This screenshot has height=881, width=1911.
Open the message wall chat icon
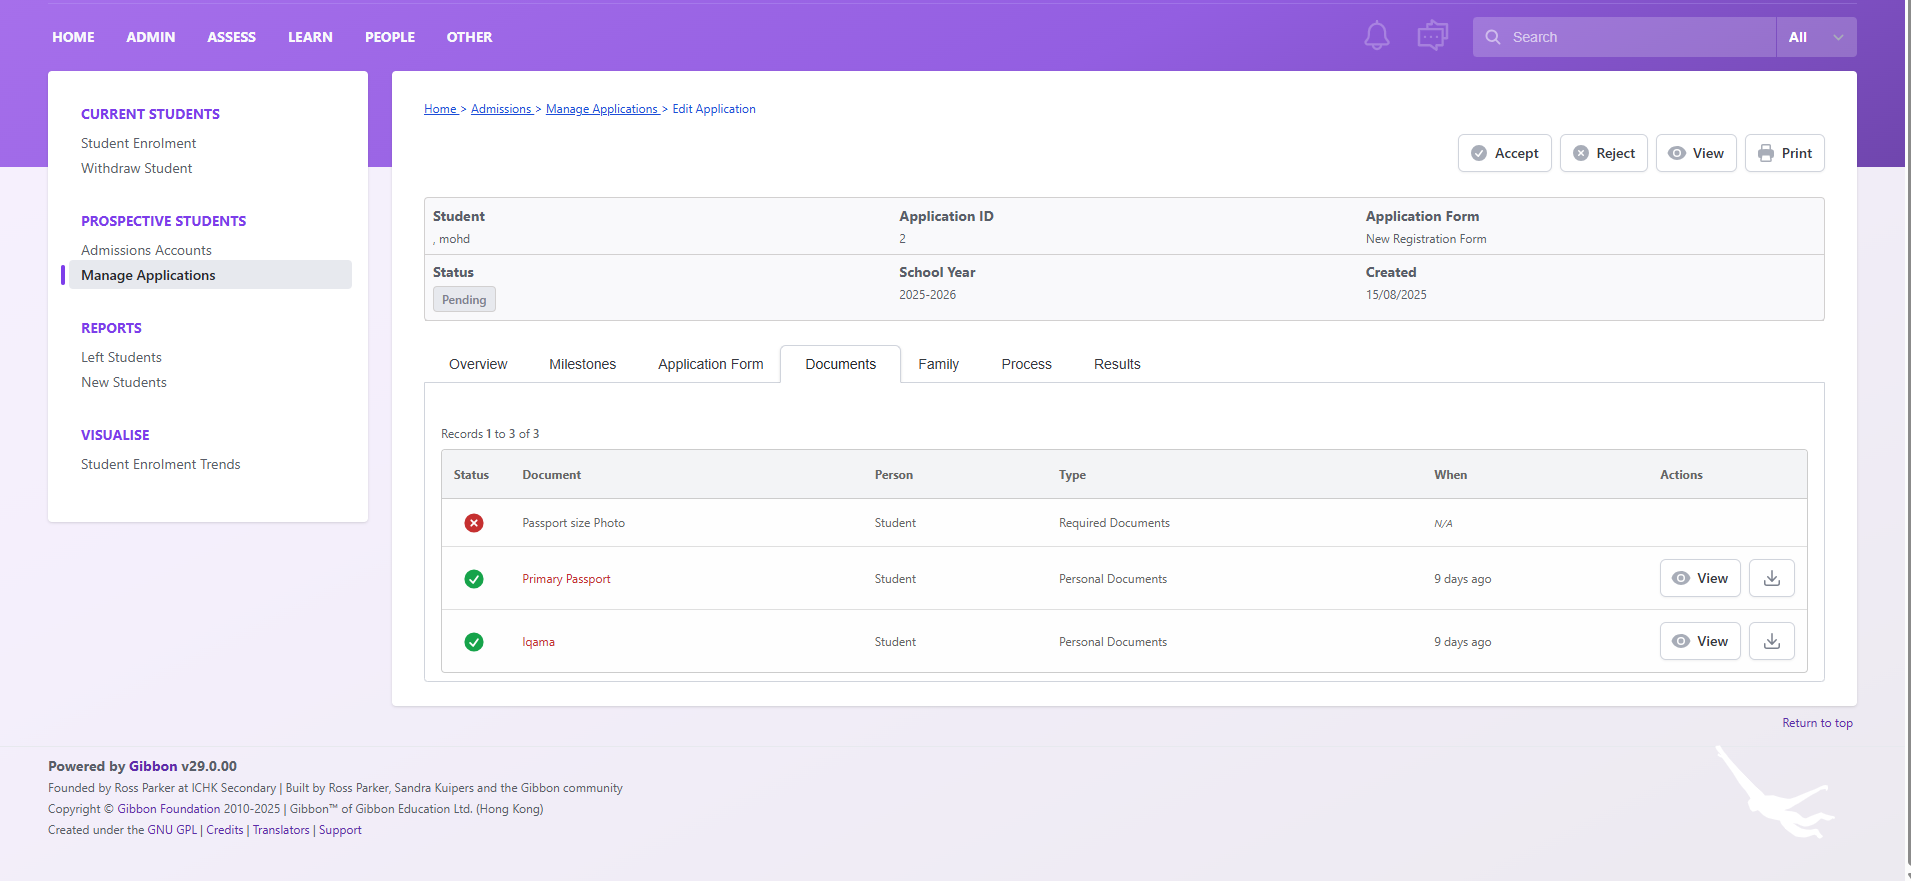[x=1432, y=37]
